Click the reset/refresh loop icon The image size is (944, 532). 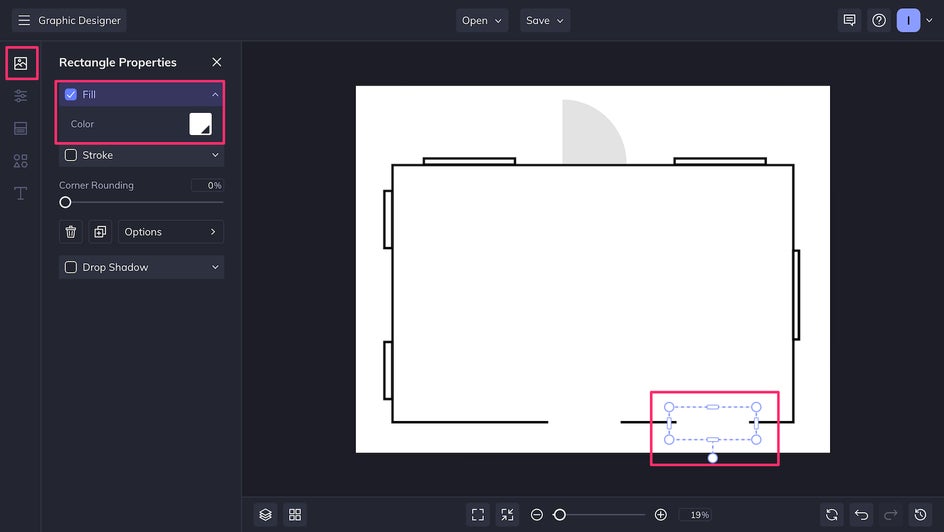pos(832,515)
